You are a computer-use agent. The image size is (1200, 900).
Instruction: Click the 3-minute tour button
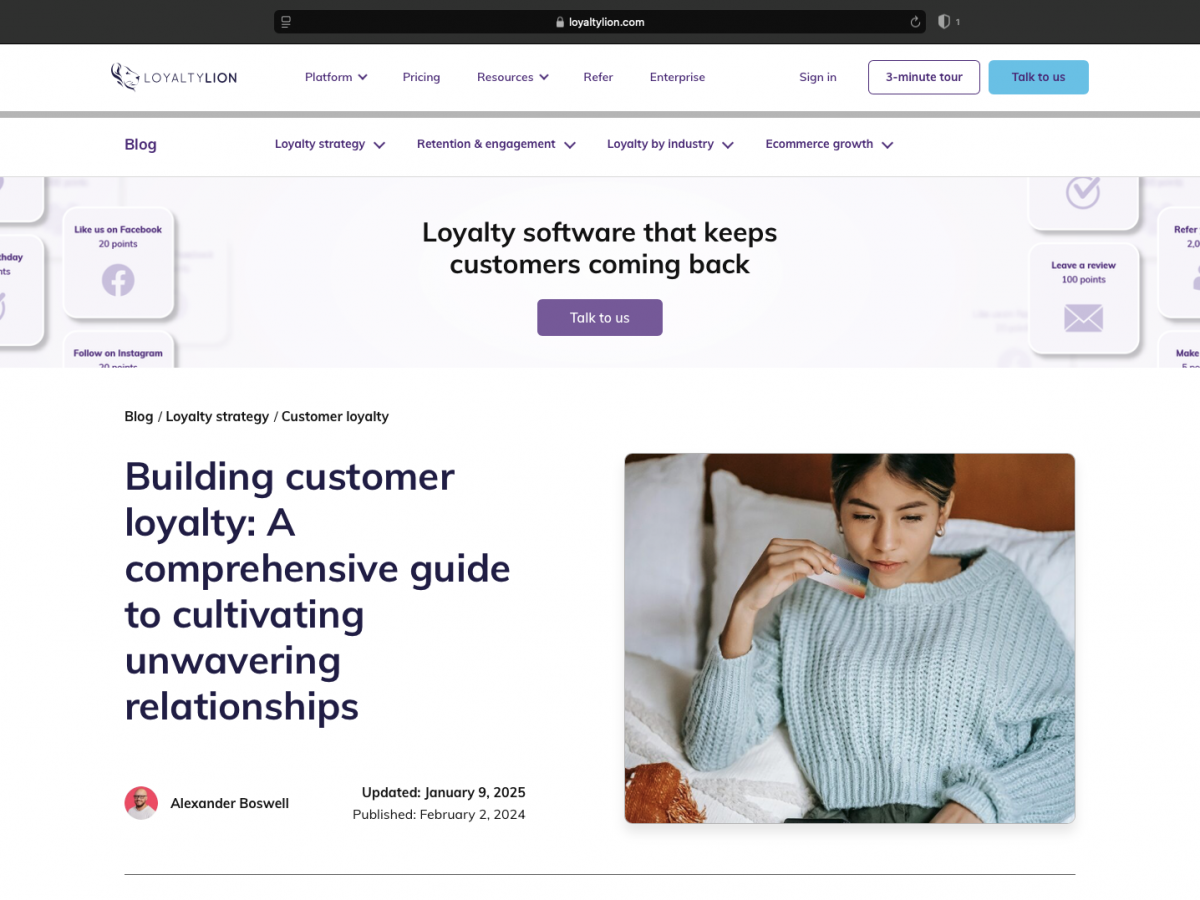[924, 77]
